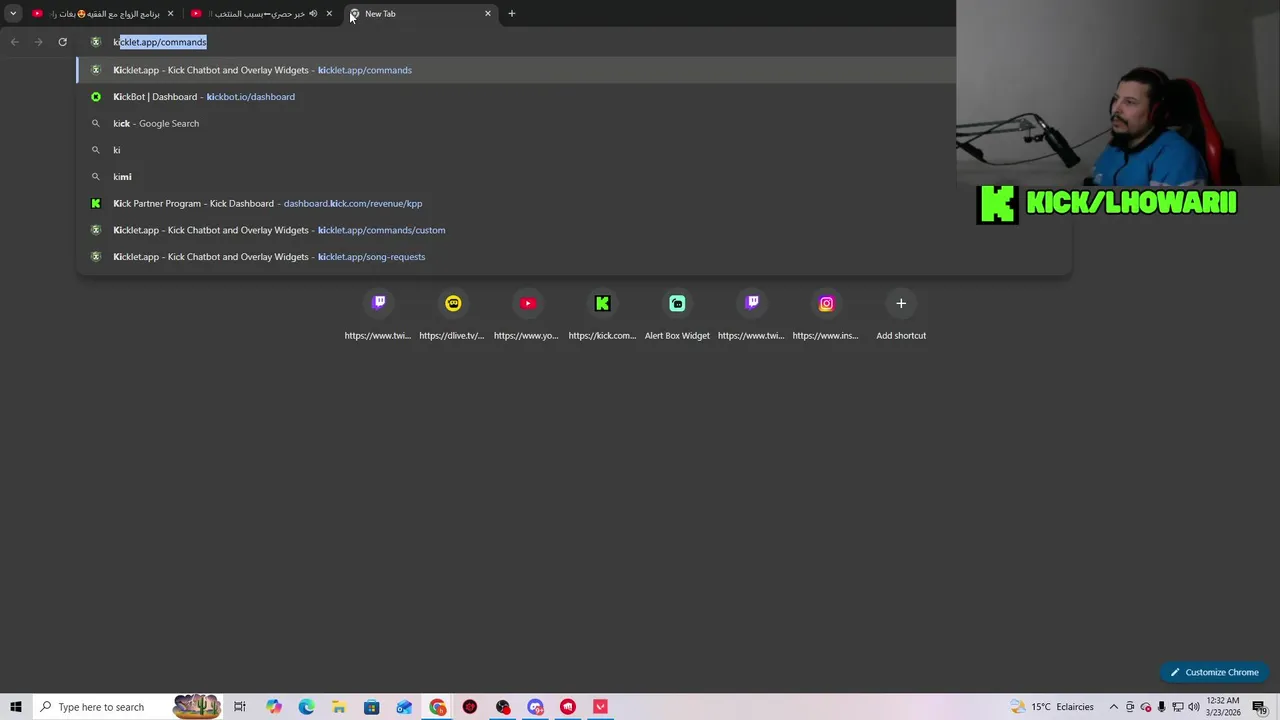Open the dlive.tv shortcut tile
The height and width of the screenshot is (720, 1280).
coord(452,314)
